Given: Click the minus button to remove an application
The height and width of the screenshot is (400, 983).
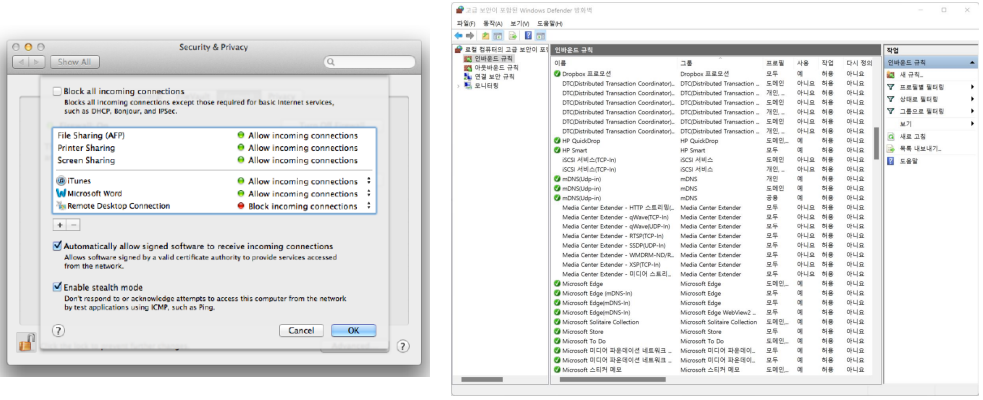Looking at the screenshot, I should (x=73, y=224).
